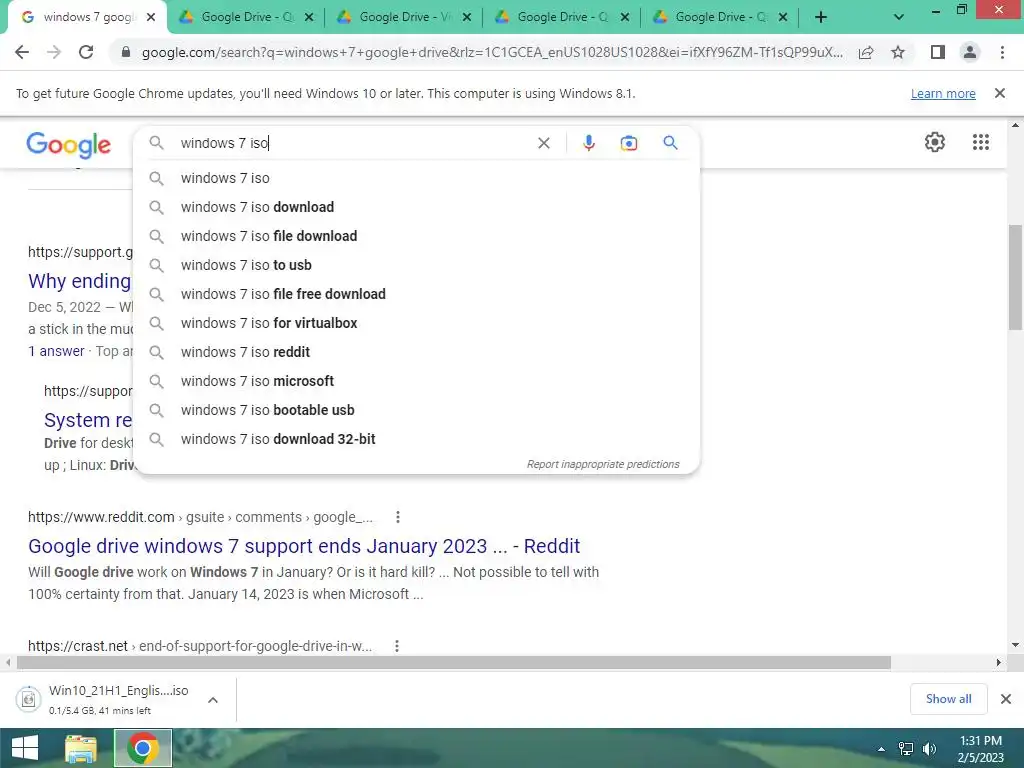Choose suggestion "windows 7 iso download"
Screen dimensions: 1024x768
(x=417, y=207)
